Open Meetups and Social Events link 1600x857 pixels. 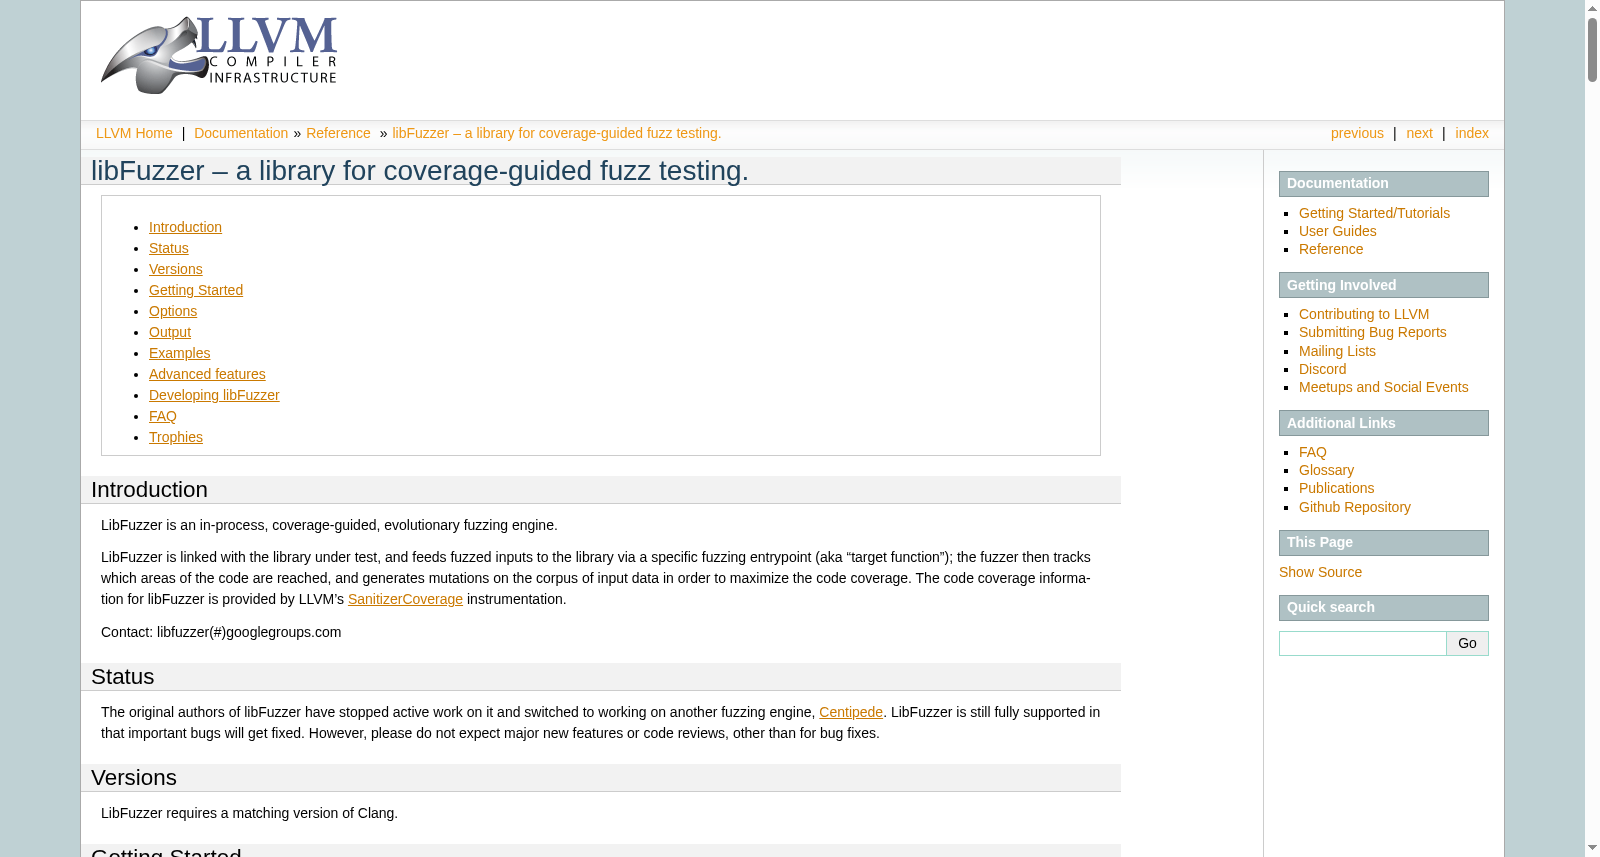pyautogui.click(x=1383, y=387)
